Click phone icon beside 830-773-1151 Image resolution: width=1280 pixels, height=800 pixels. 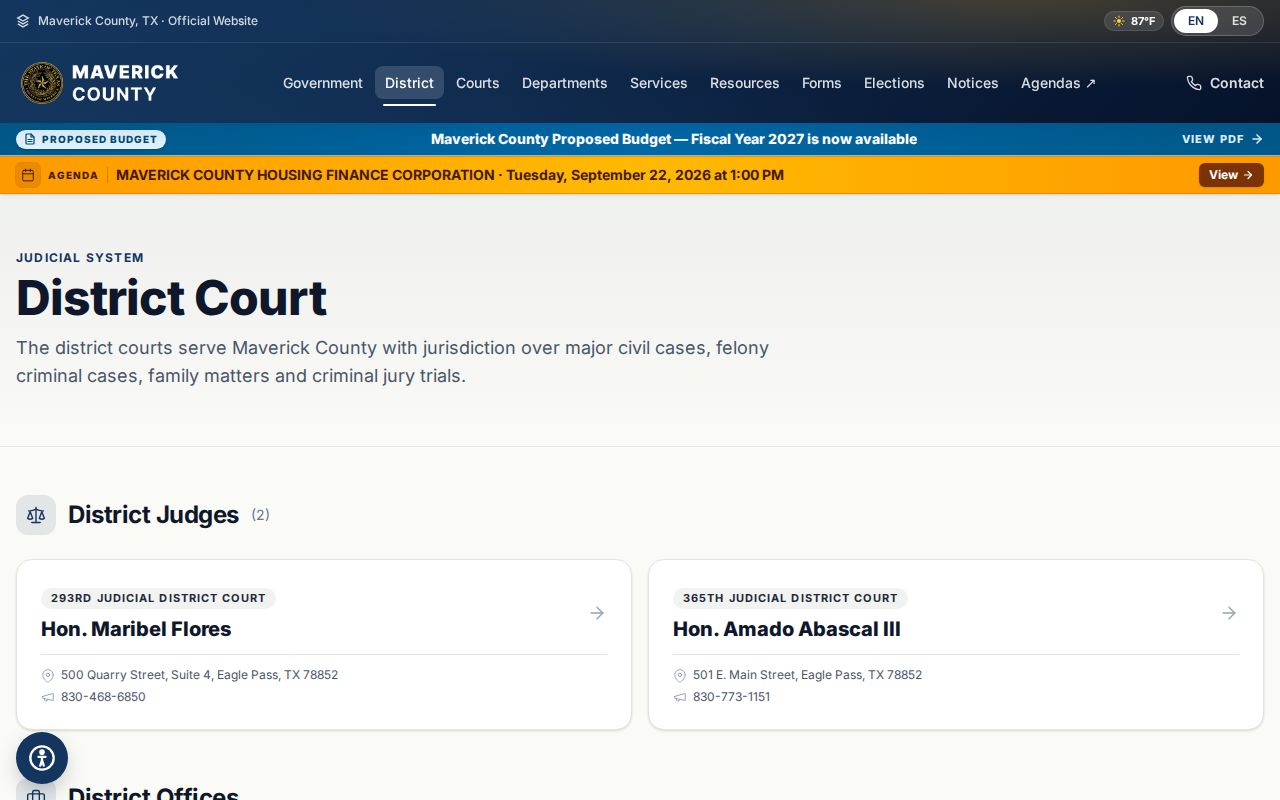(680, 697)
